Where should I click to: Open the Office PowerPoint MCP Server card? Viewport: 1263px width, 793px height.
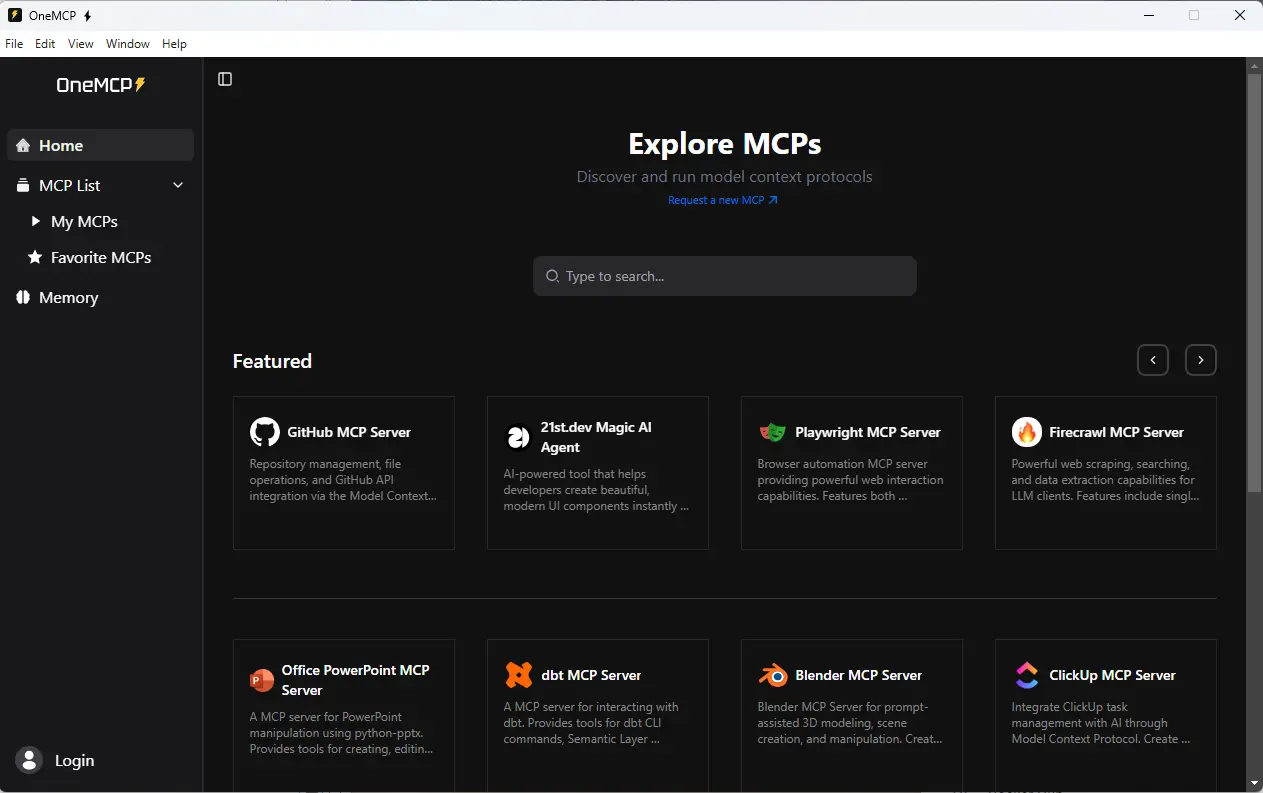344,716
